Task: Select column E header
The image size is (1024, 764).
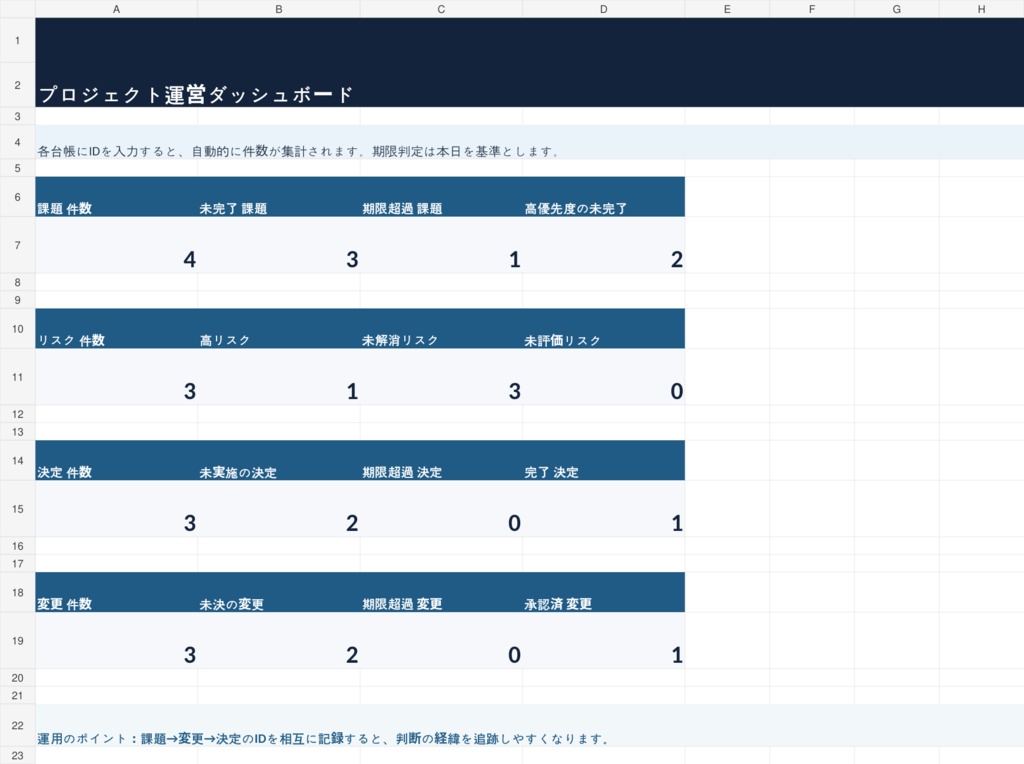Action: coord(727,9)
